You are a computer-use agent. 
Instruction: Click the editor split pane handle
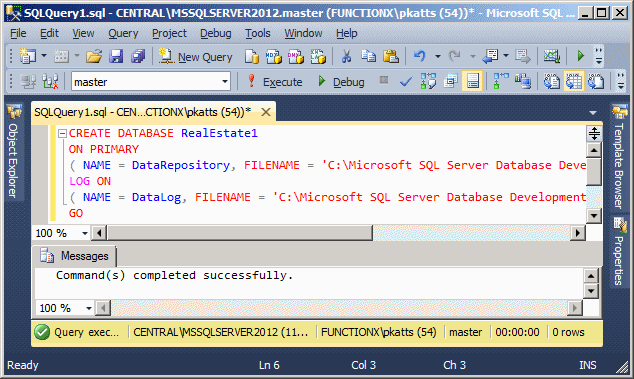click(594, 133)
